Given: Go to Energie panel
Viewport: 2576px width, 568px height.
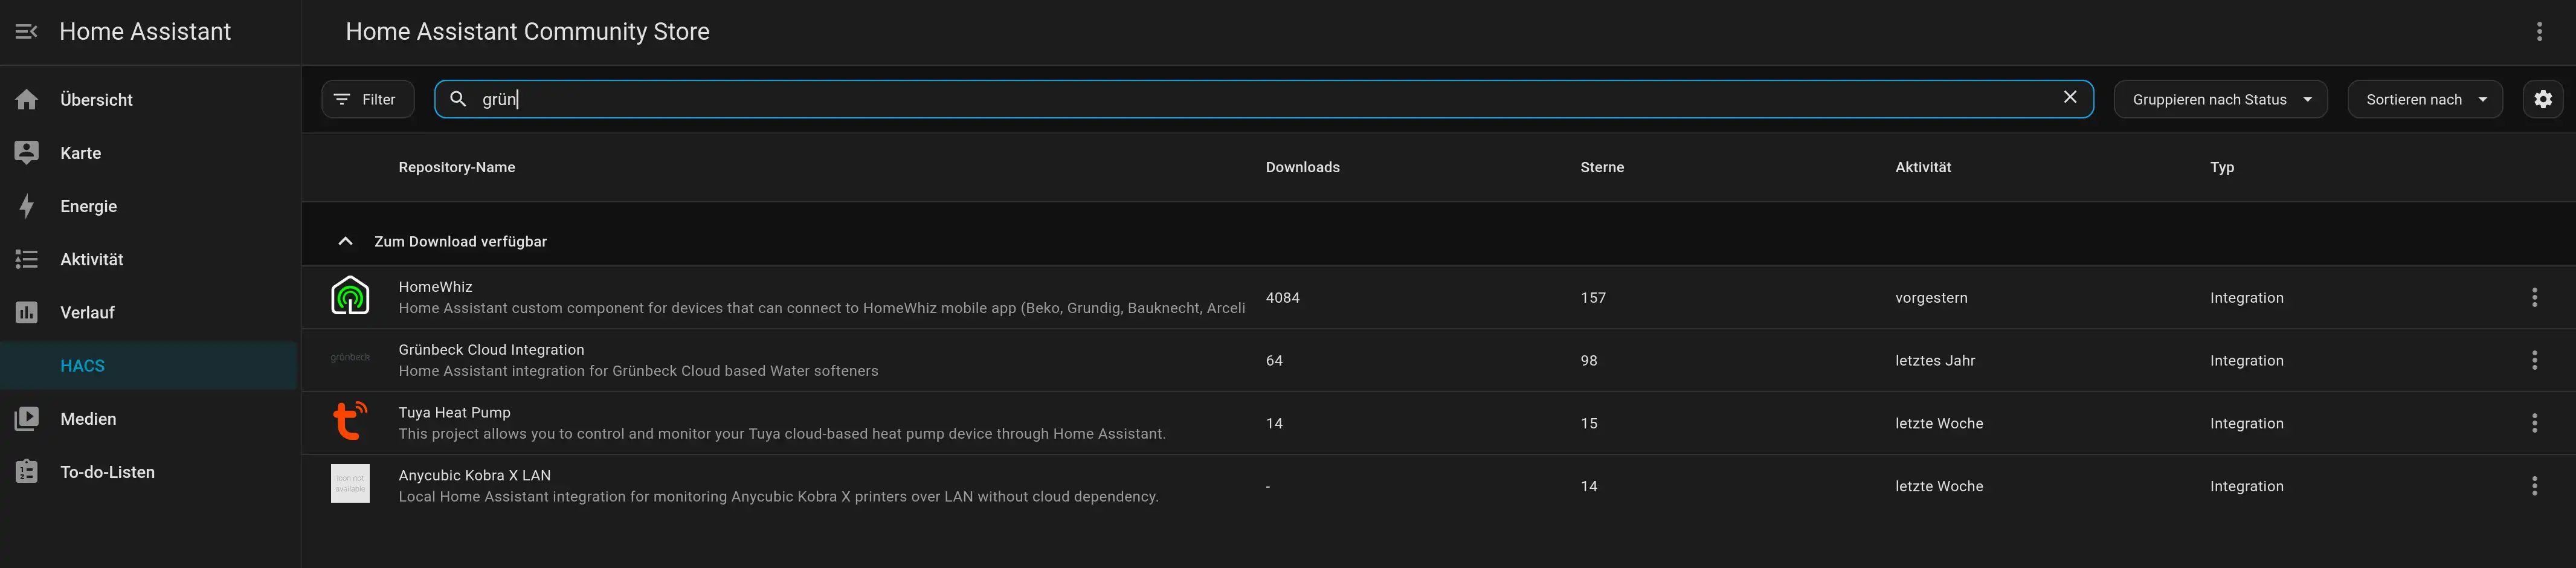Looking at the screenshot, I should (x=148, y=206).
